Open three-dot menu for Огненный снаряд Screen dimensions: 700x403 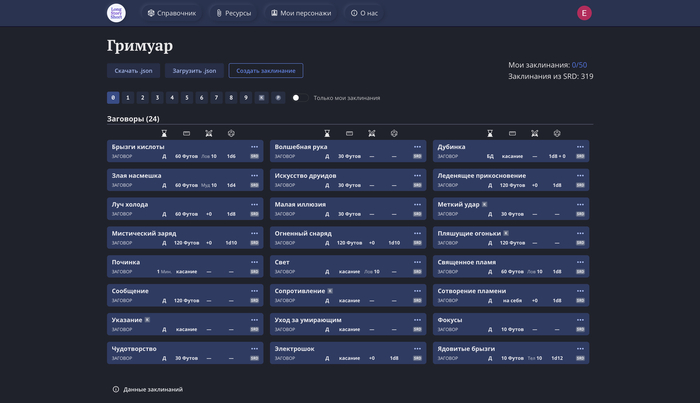417,233
